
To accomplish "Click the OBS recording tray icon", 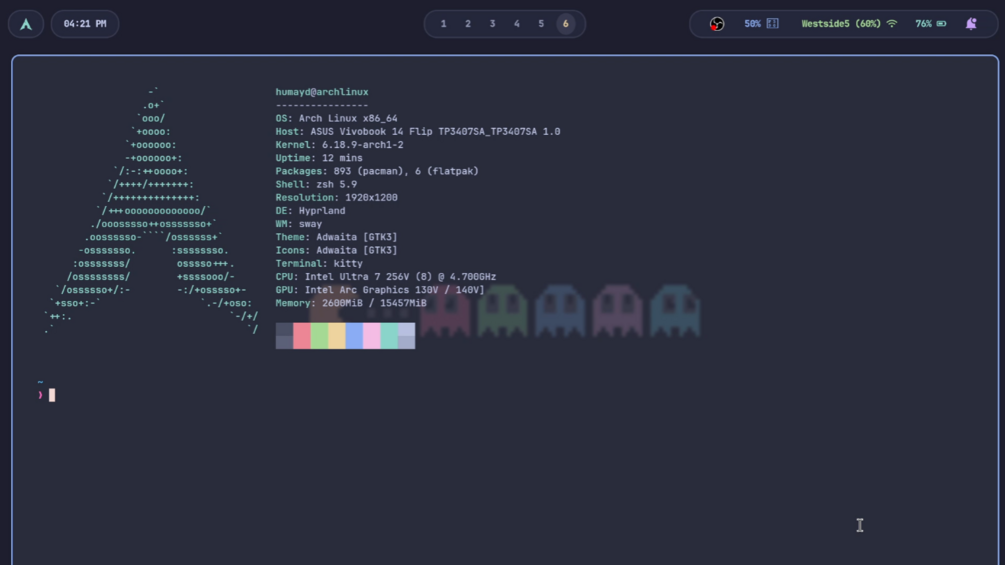I will pyautogui.click(x=717, y=24).
